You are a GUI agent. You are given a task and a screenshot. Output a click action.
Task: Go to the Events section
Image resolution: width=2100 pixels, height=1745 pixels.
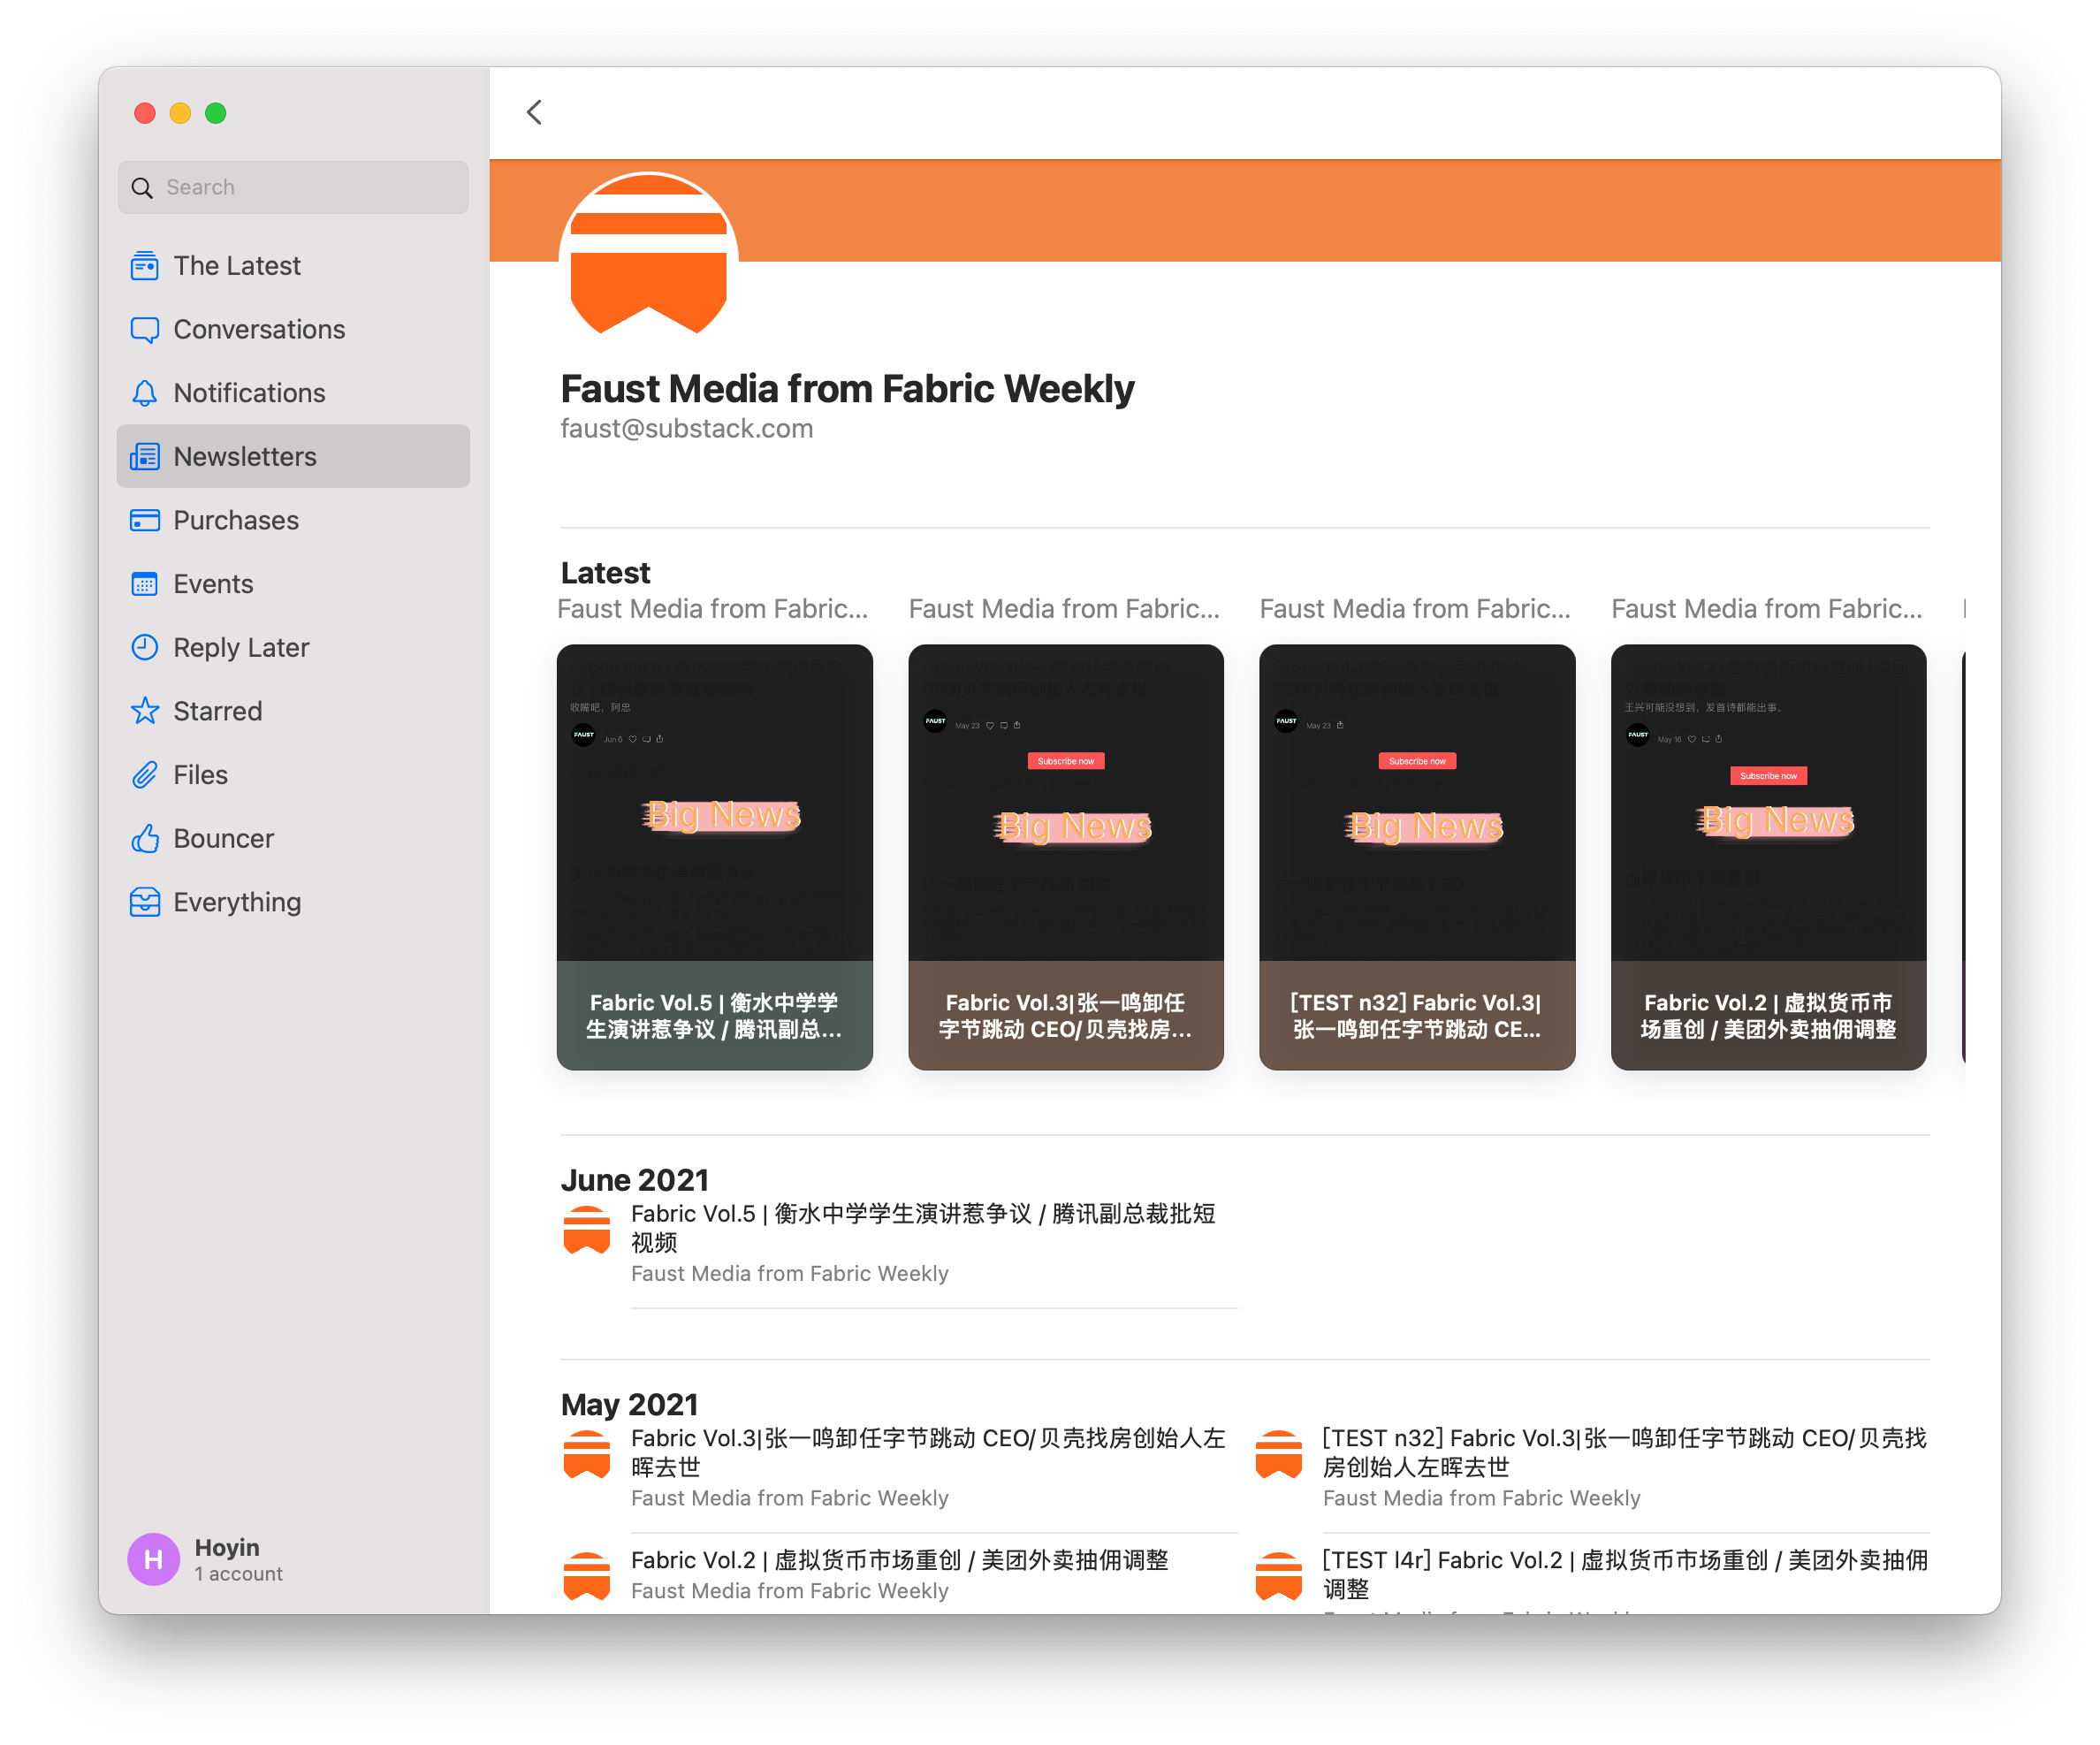(x=213, y=584)
